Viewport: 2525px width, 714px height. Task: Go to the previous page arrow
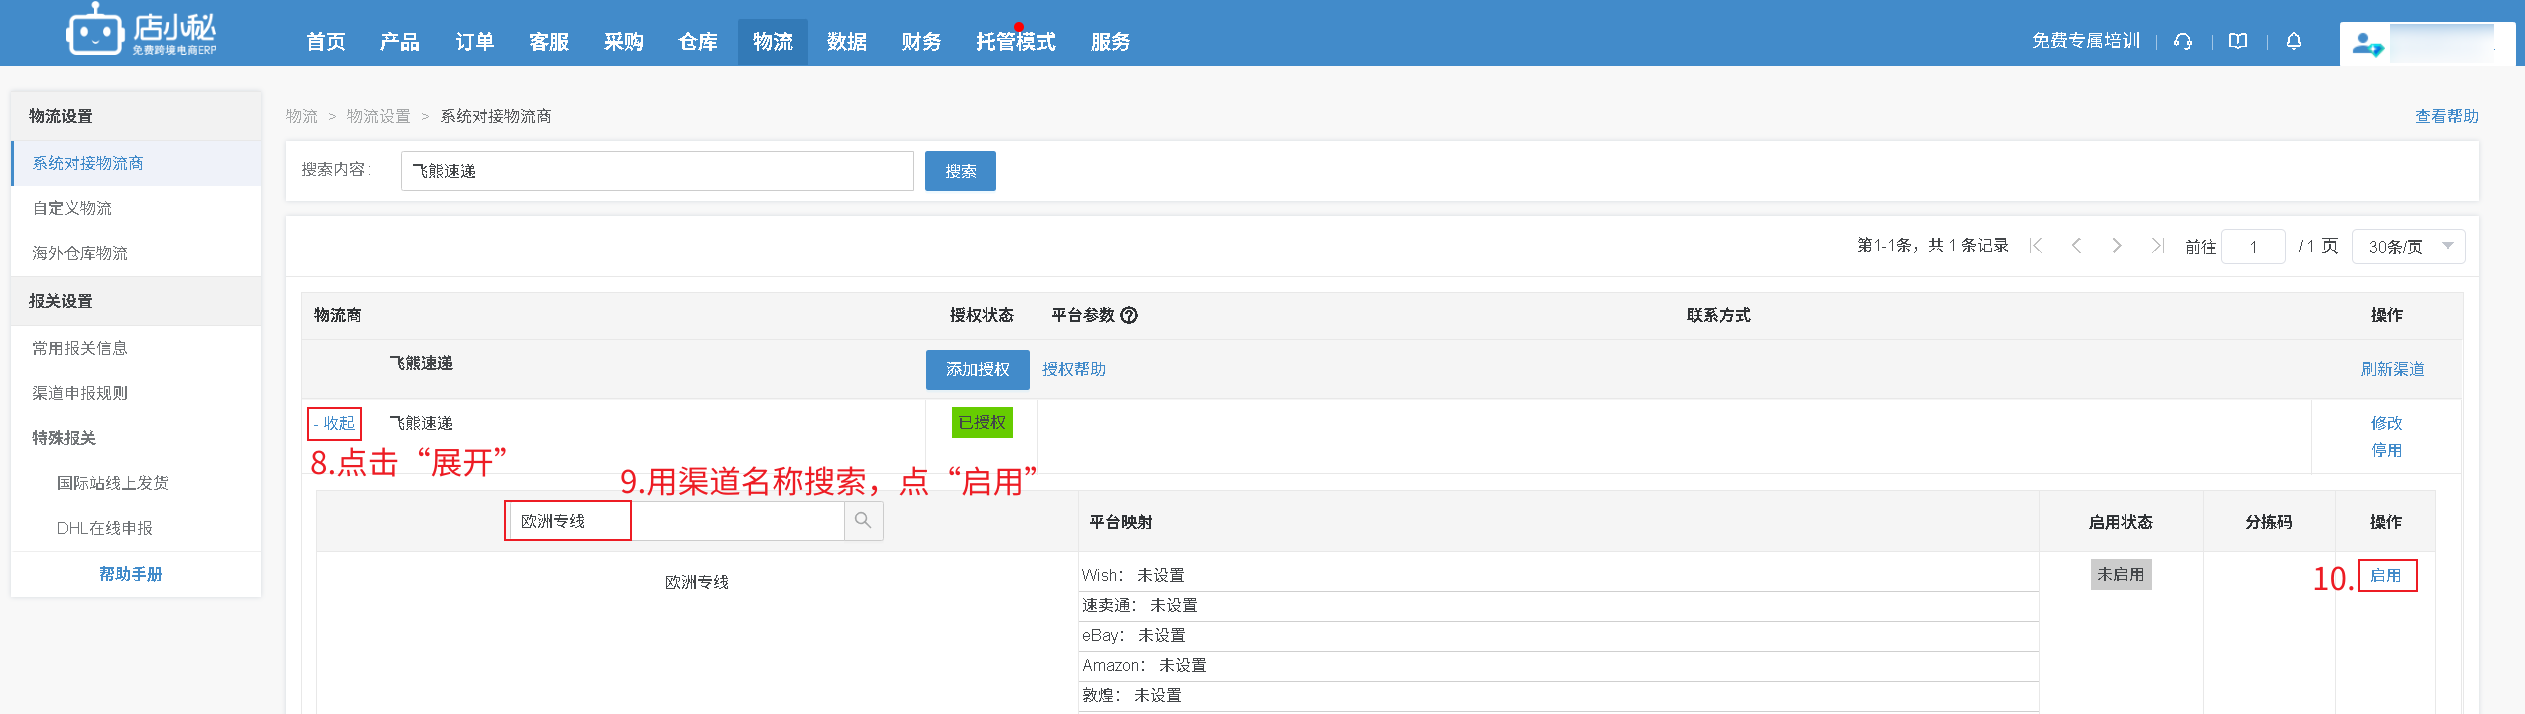coord(2076,246)
